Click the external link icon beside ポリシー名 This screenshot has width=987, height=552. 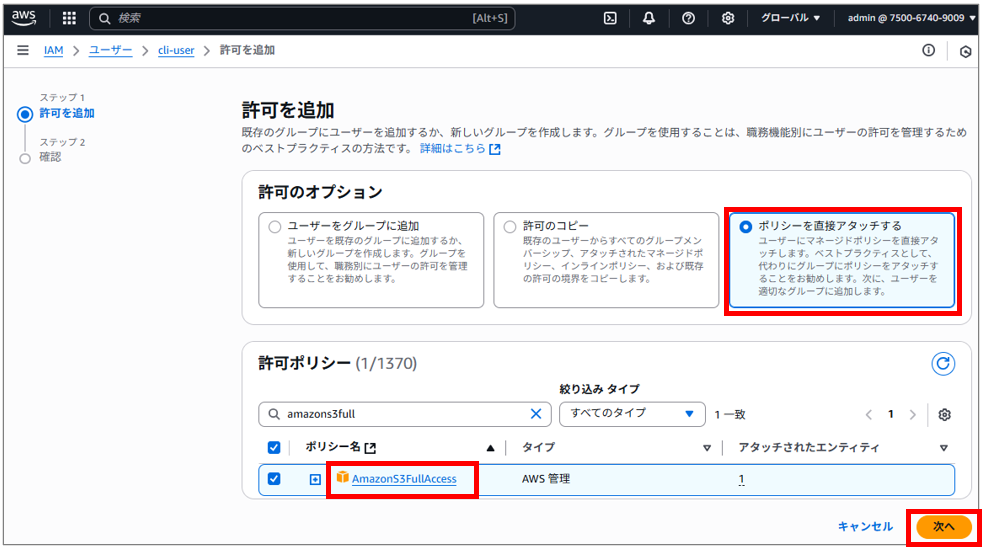click(370, 448)
